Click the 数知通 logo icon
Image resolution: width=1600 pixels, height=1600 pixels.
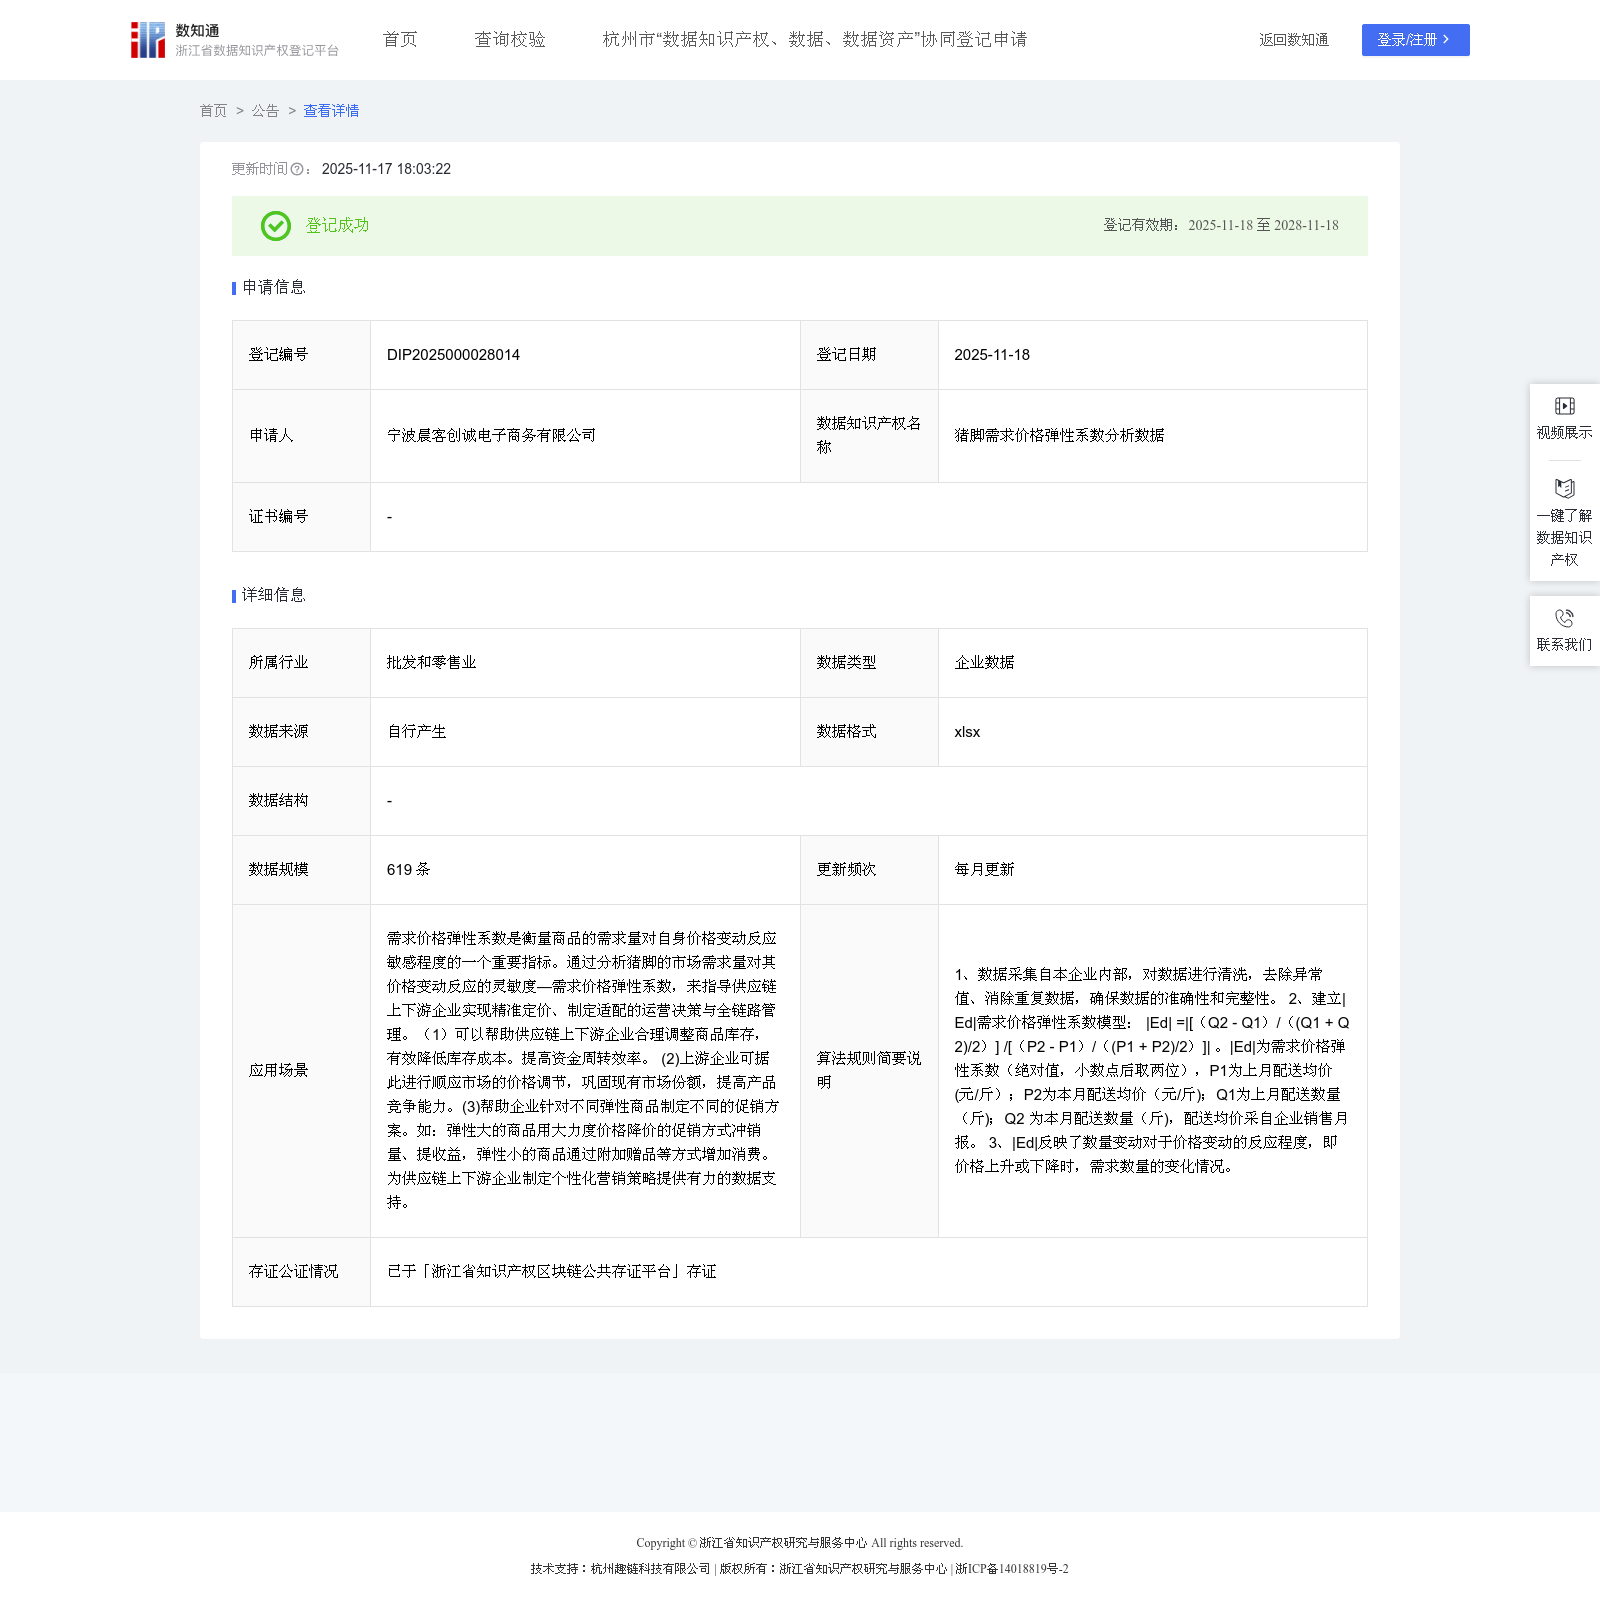click(148, 40)
